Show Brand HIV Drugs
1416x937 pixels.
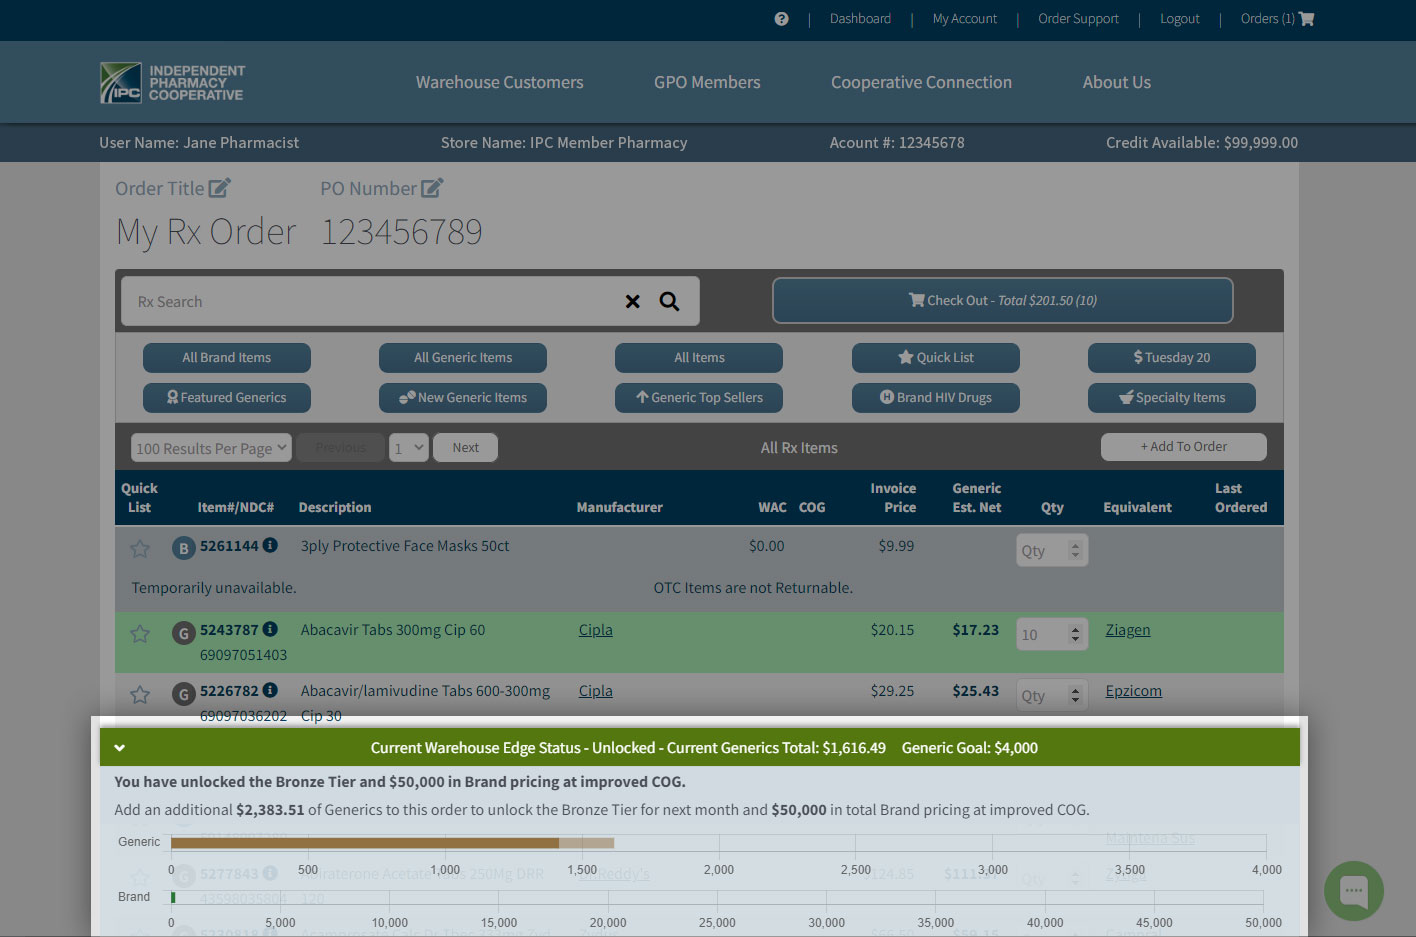pyautogui.click(x=936, y=398)
